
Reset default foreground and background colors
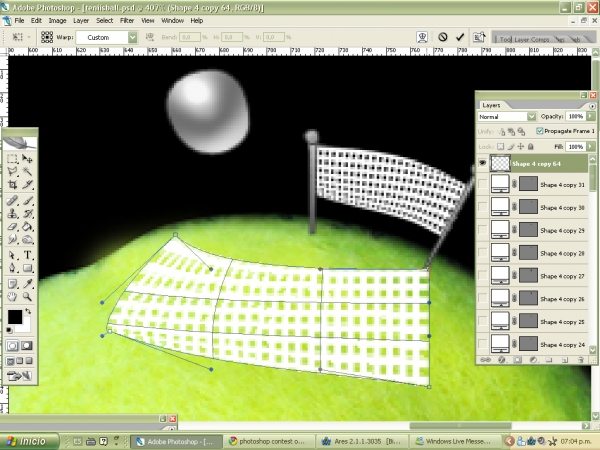10,330
